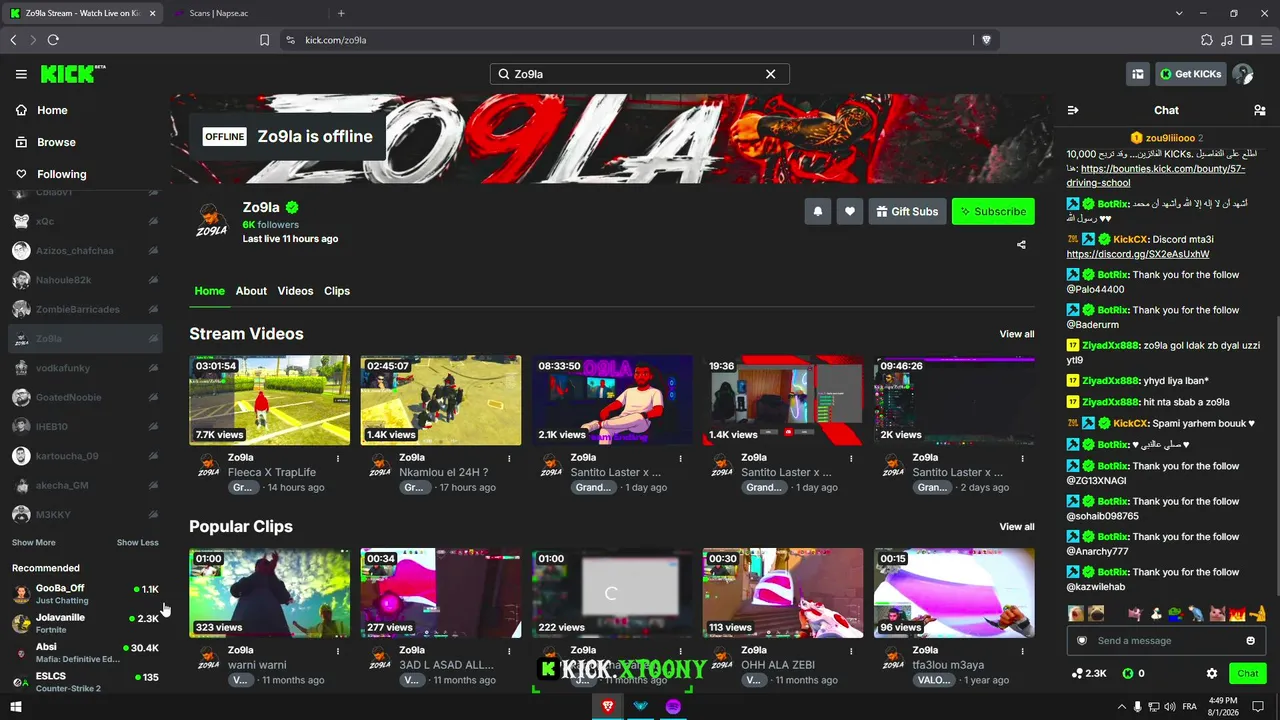The image size is (1280, 720).
Task: Open options menu for 3AD L ASAD clip
Action: (x=509, y=651)
